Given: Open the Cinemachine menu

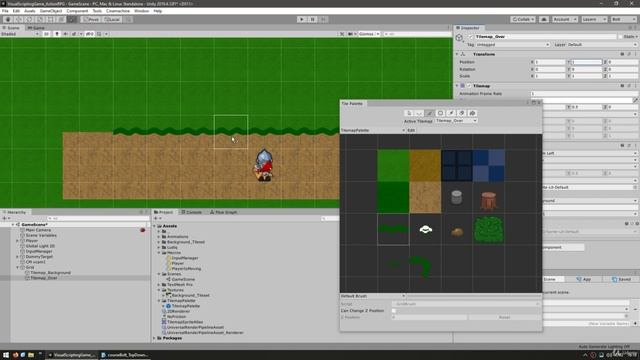Looking at the screenshot, I should [x=118, y=11].
